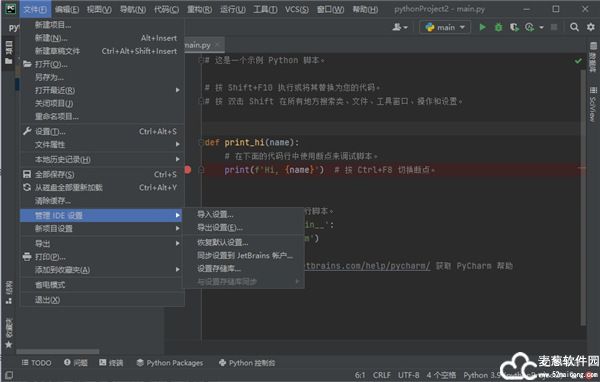The width and height of the screenshot is (600, 382).
Task: Open the Database right sidebar panel
Action: pyautogui.click(x=593, y=57)
